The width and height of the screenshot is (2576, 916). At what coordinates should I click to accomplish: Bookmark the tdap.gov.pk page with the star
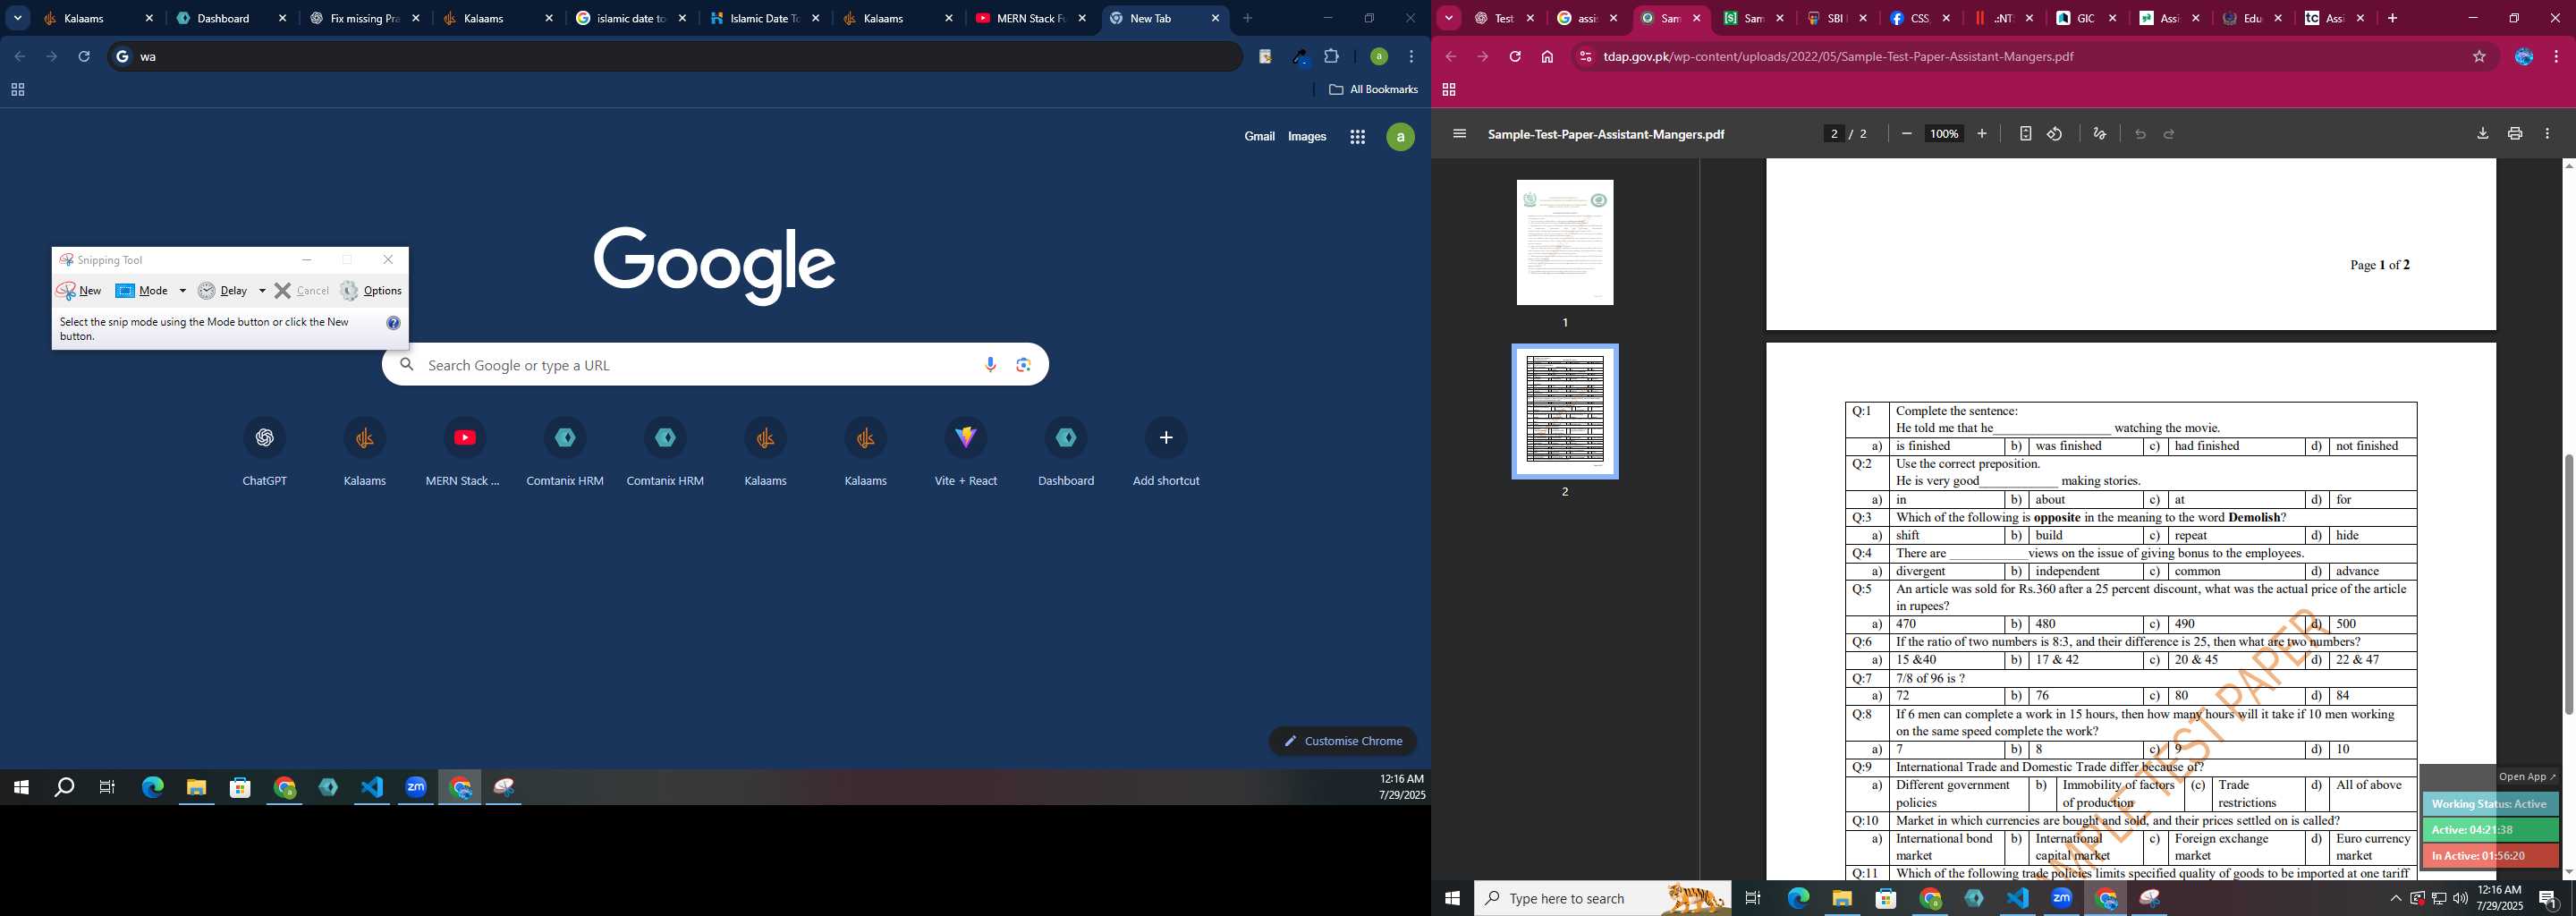pos(2479,57)
